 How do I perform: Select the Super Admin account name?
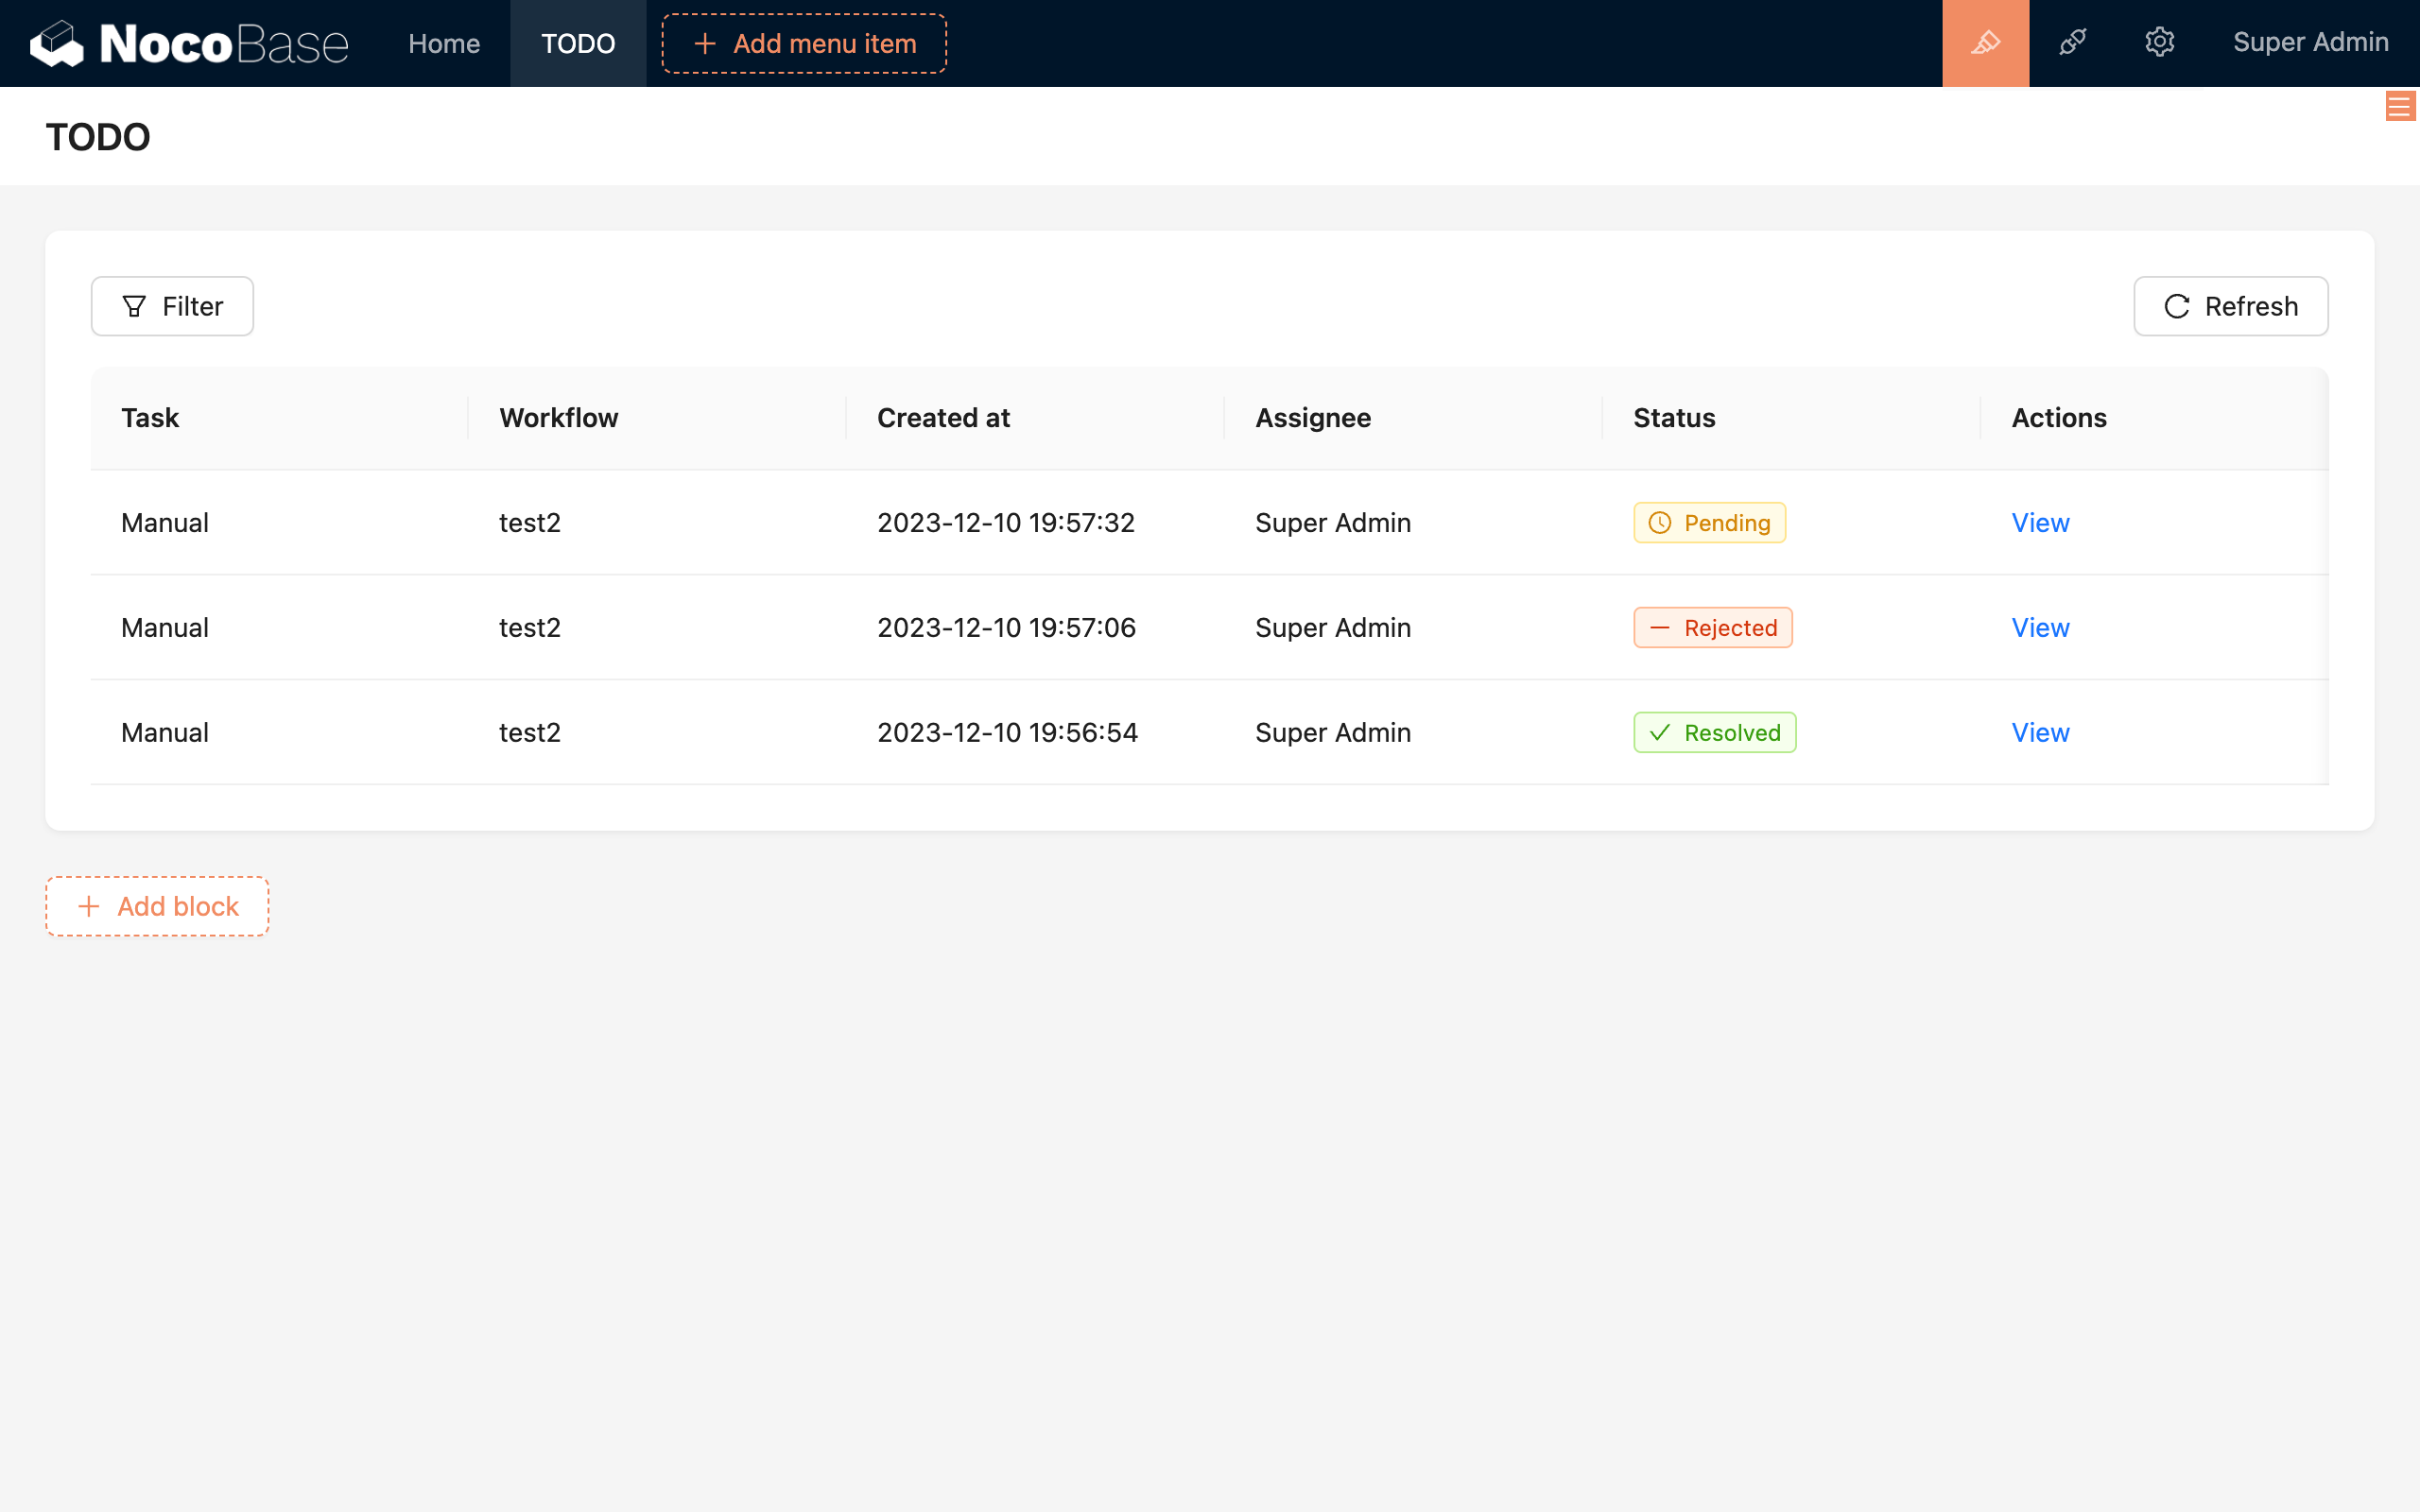2311,43
